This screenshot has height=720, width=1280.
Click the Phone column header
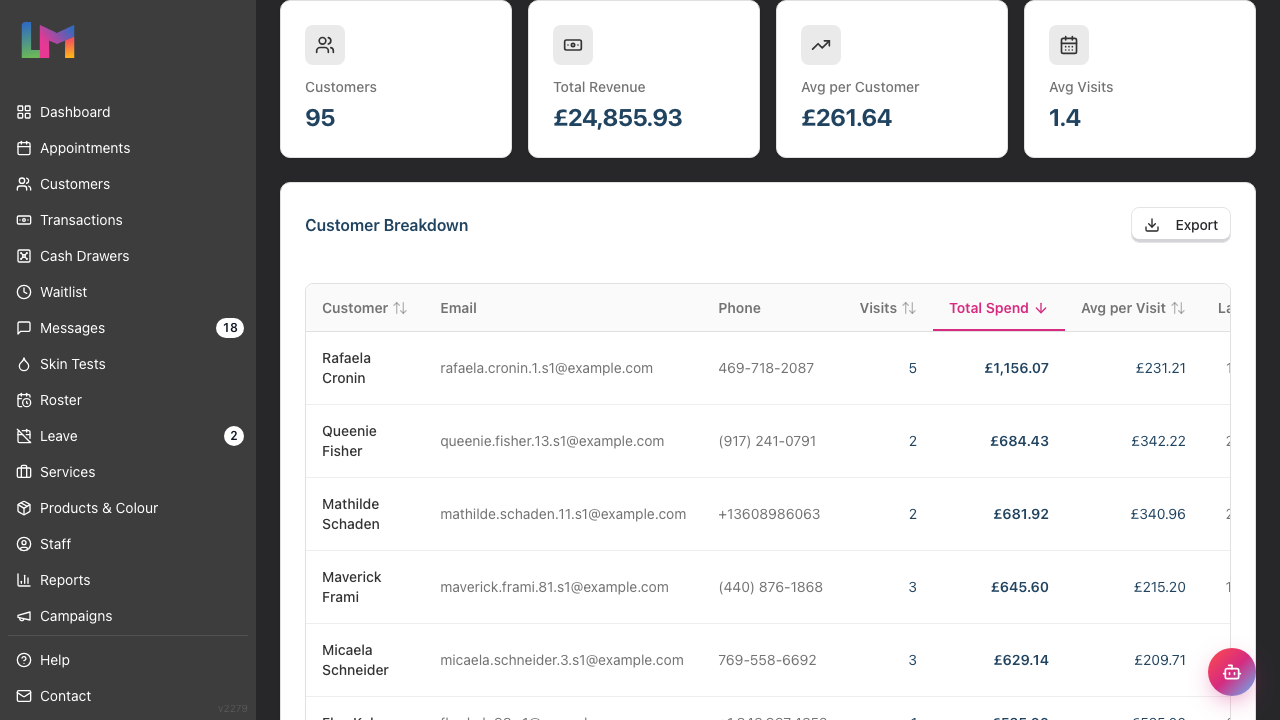[739, 308]
